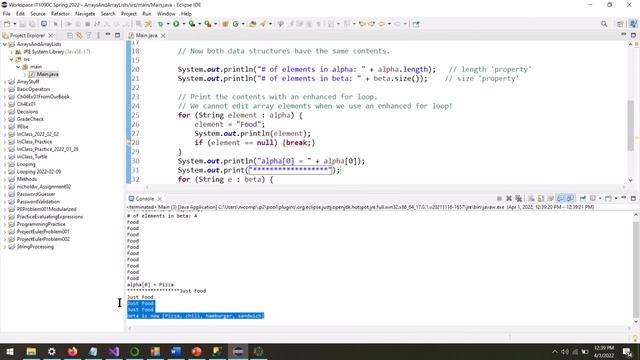Maximize the editor area
Viewport: 640px width, 360px height.
[x=633, y=35]
